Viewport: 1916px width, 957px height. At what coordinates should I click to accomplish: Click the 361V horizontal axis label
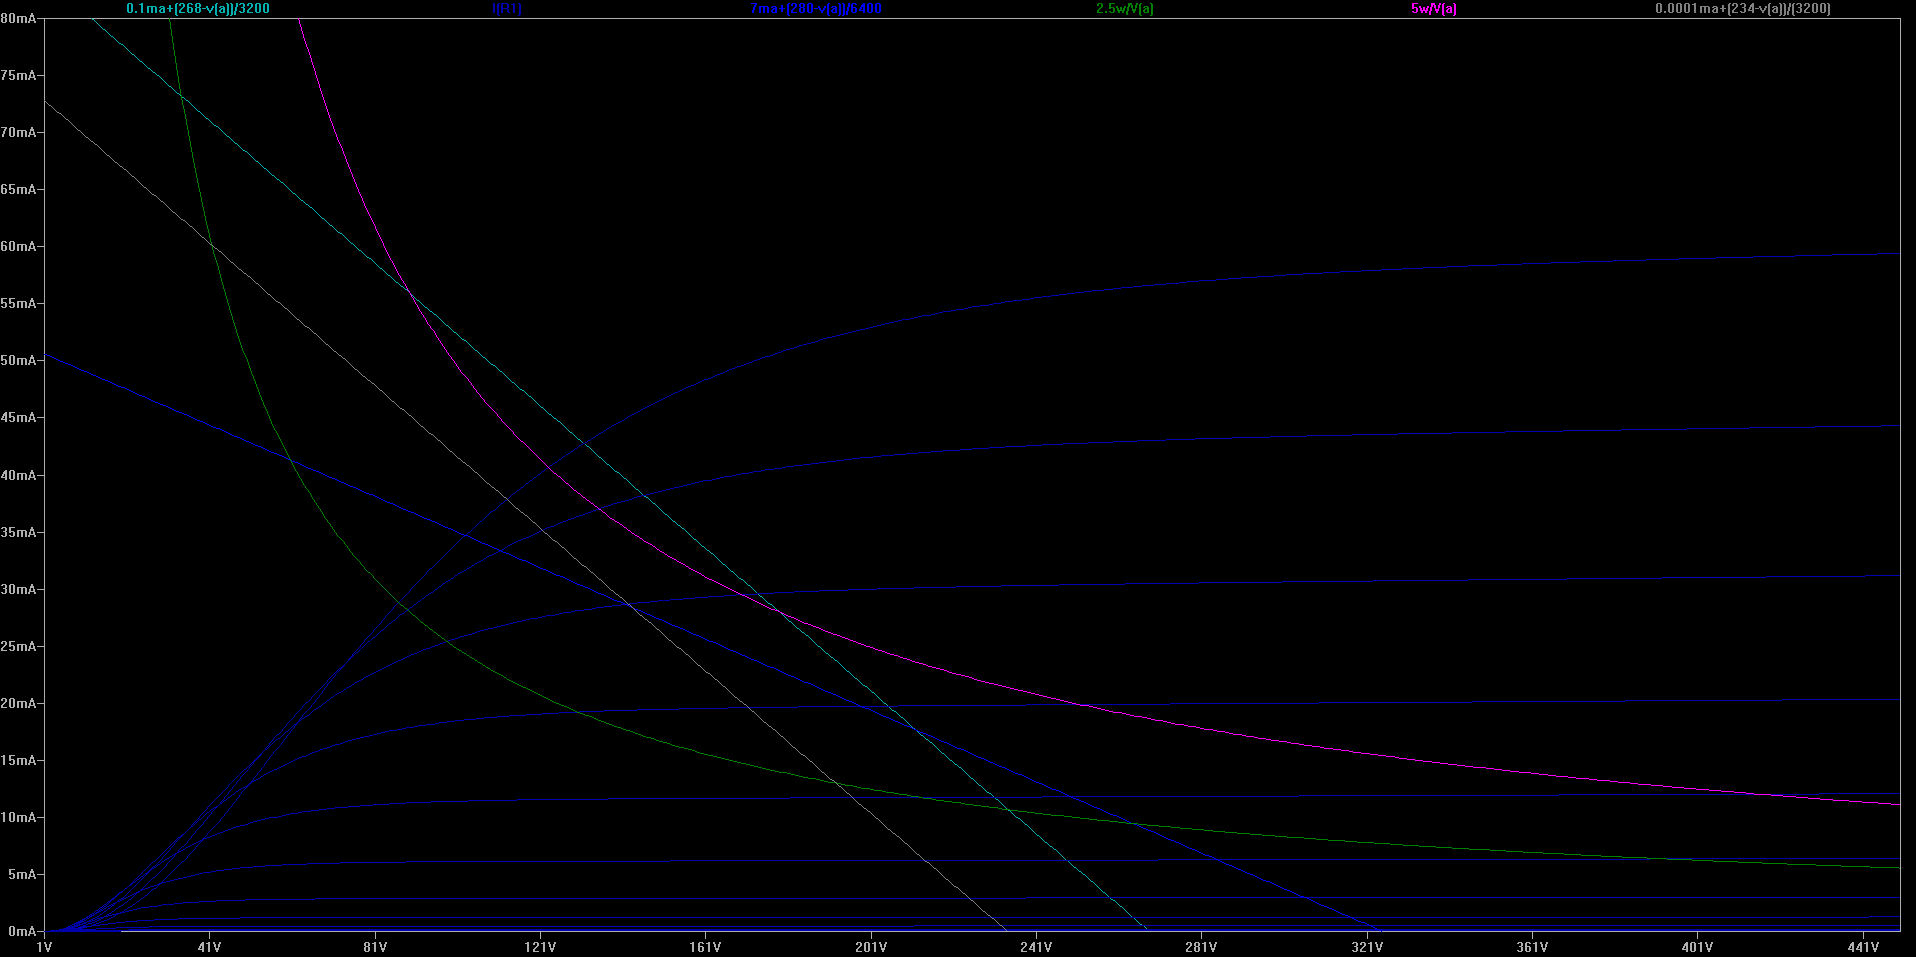pos(1532,946)
